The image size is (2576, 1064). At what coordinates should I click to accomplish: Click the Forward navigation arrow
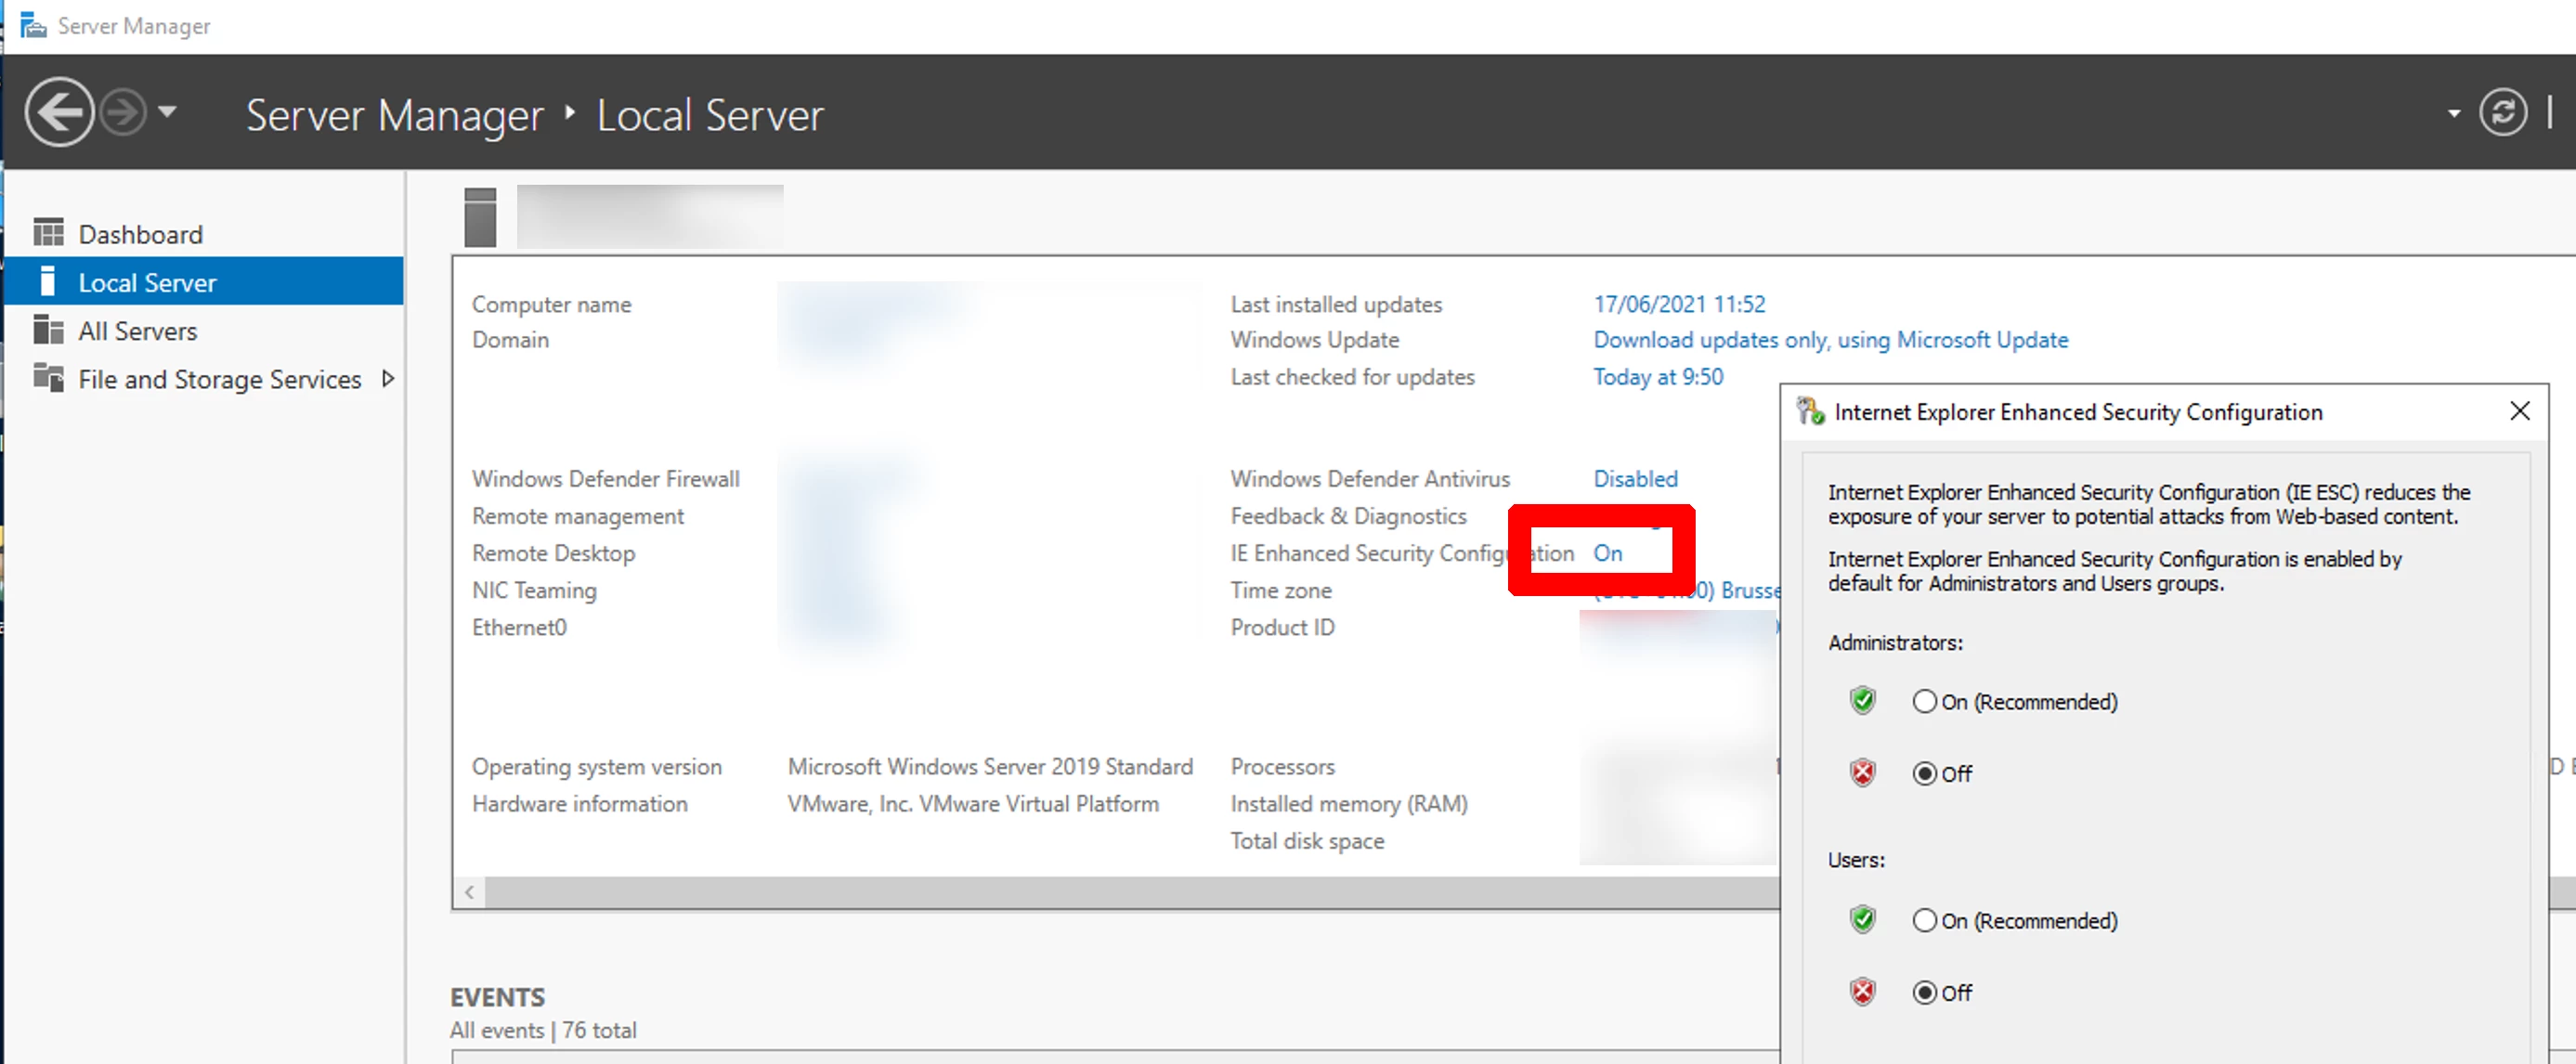pos(124,112)
